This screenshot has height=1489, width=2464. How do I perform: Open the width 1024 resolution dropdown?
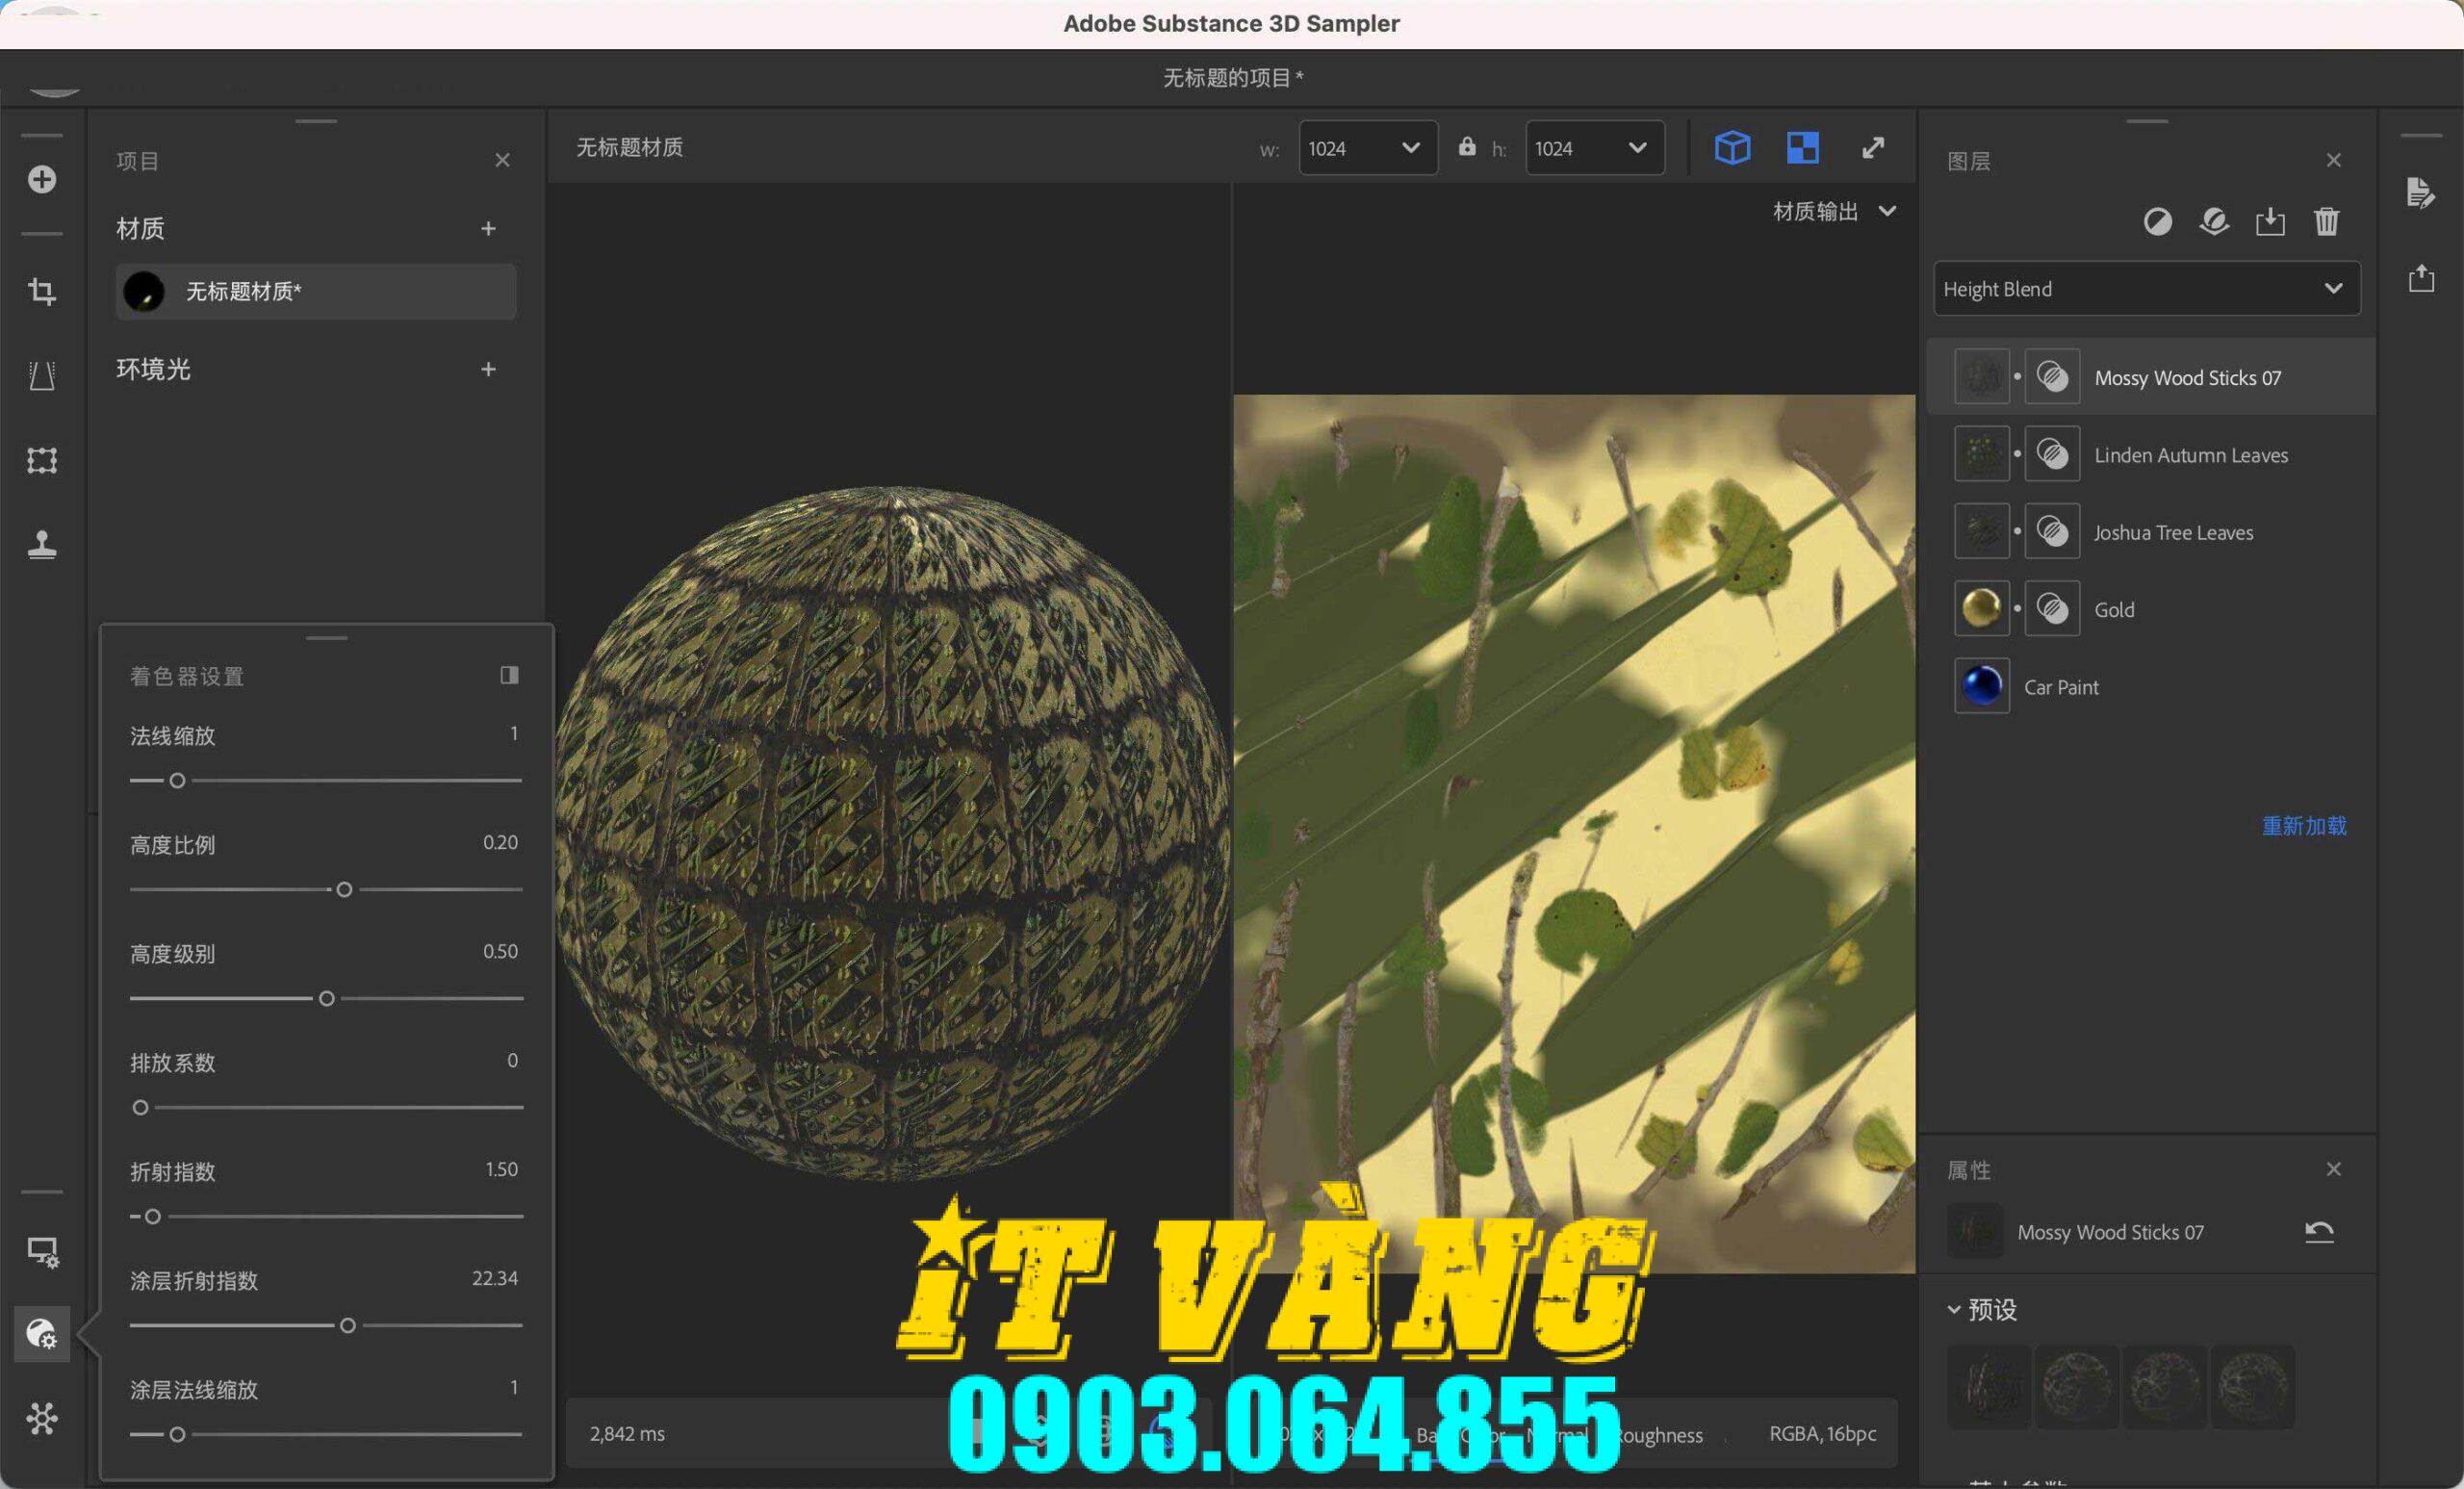1367,147
